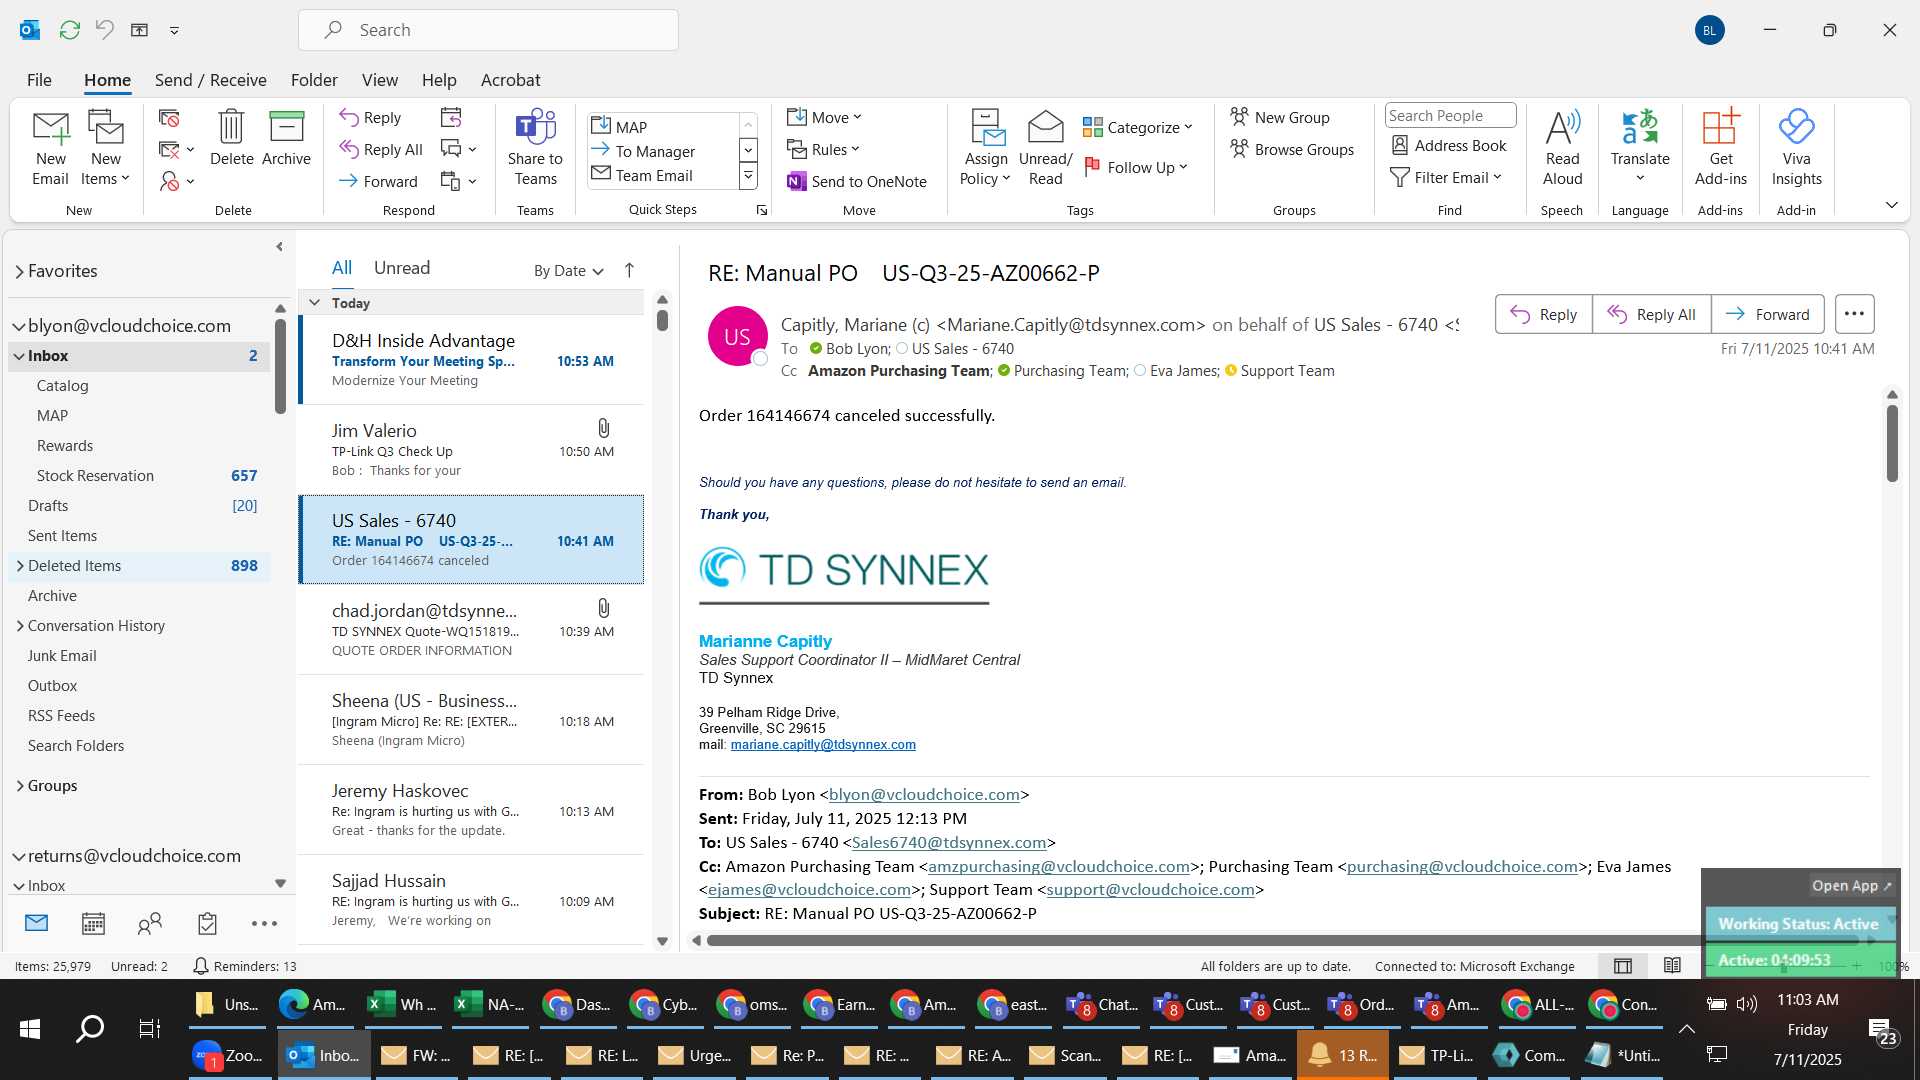Click Get Add-ins
The height and width of the screenshot is (1080, 1920).
click(x=1720, y=148)
